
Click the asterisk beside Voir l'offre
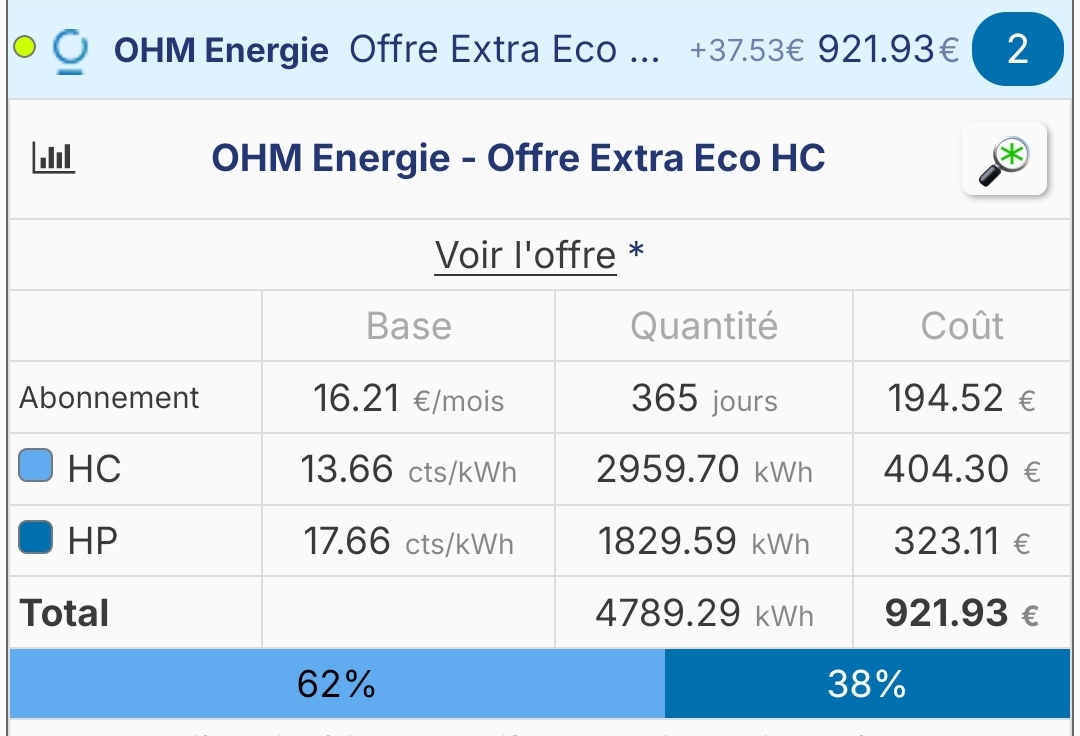pyautogui.click(x=636, y=251)
